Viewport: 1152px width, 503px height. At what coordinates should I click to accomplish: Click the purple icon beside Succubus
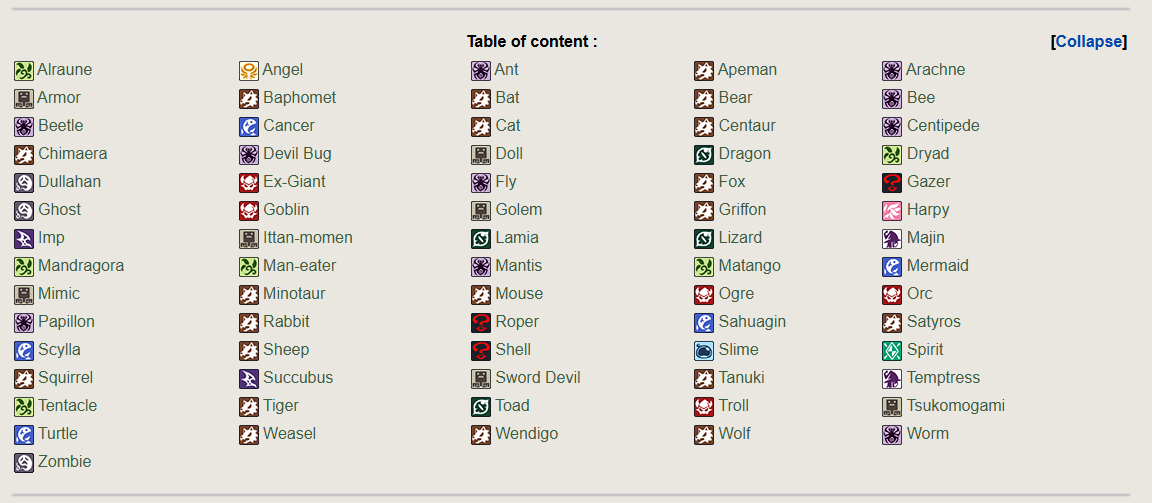click(x=249, y=378)
